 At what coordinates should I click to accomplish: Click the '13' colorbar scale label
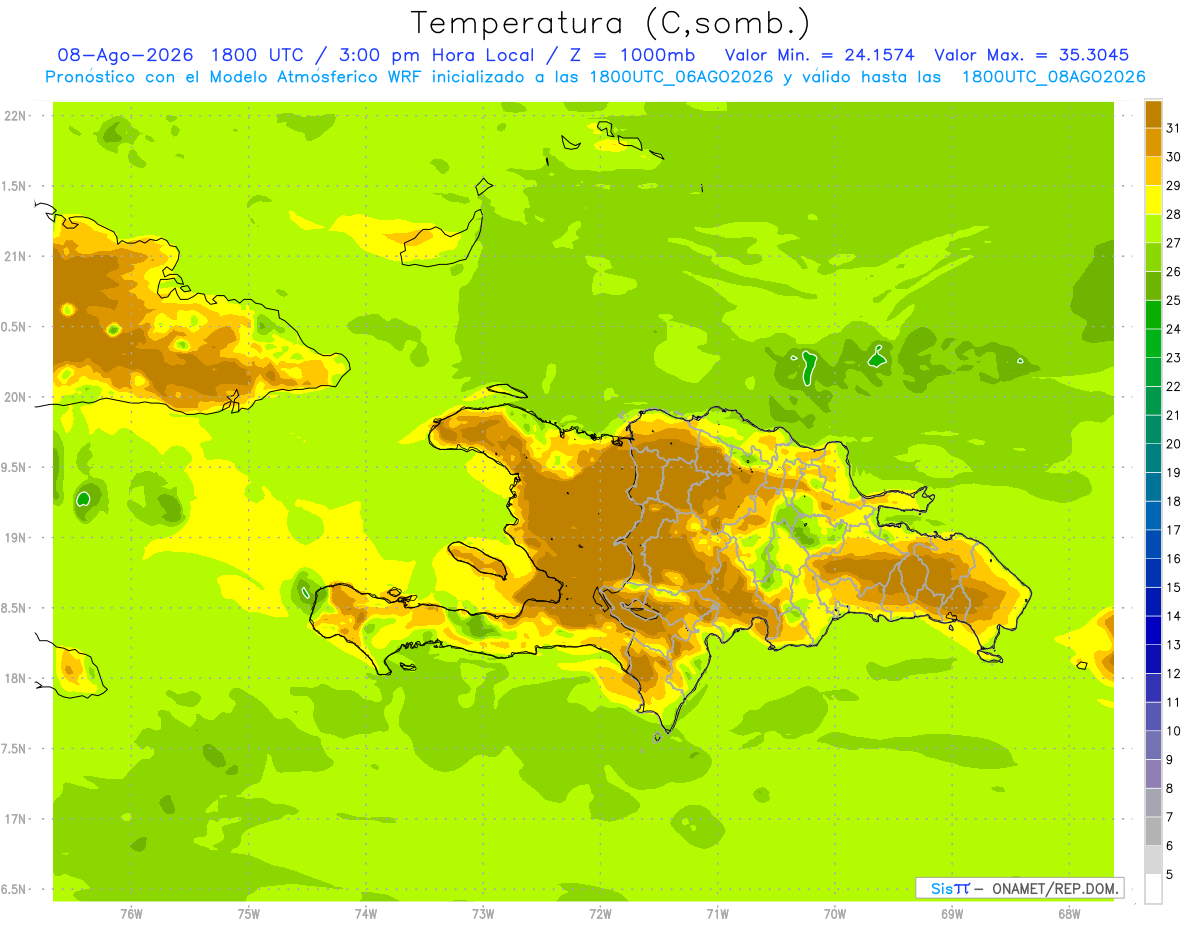point(1174,645)
